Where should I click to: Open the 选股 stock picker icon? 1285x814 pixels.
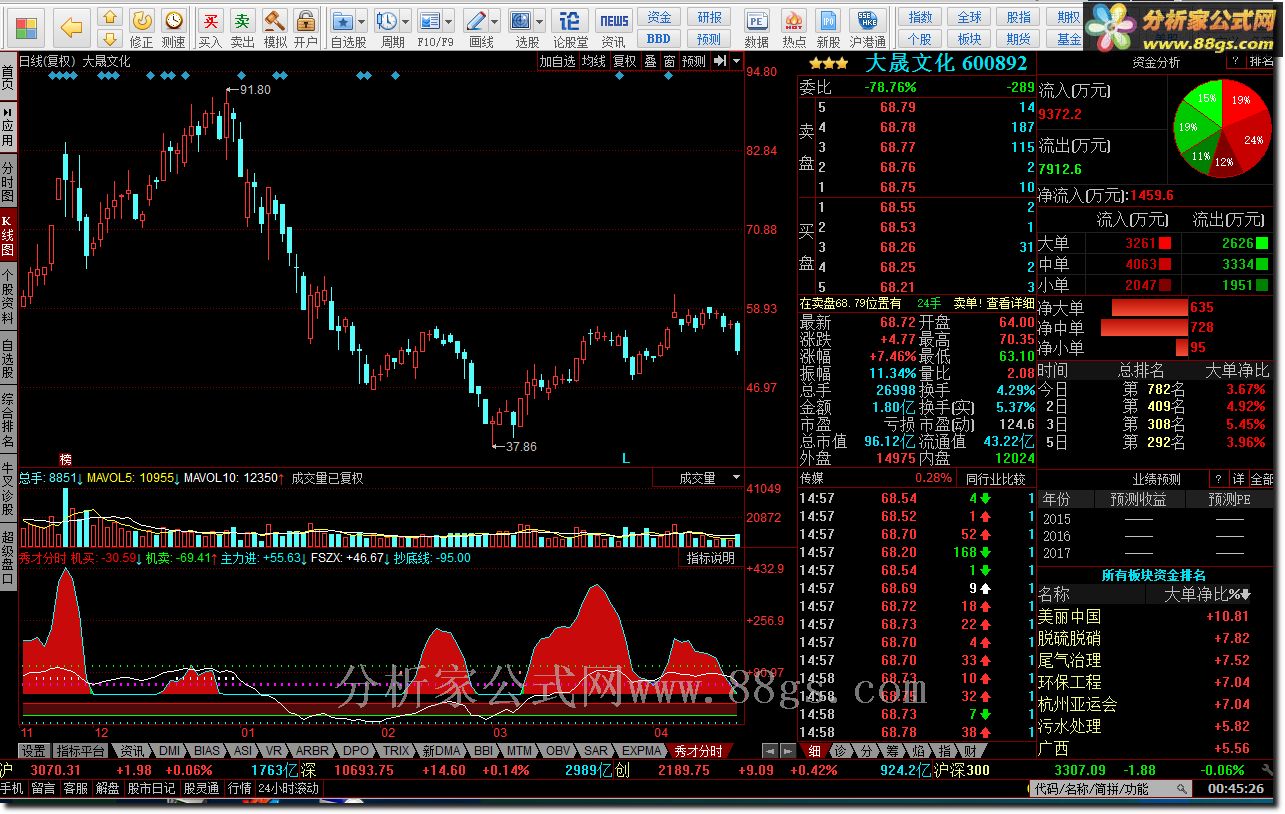coord(520,21)
